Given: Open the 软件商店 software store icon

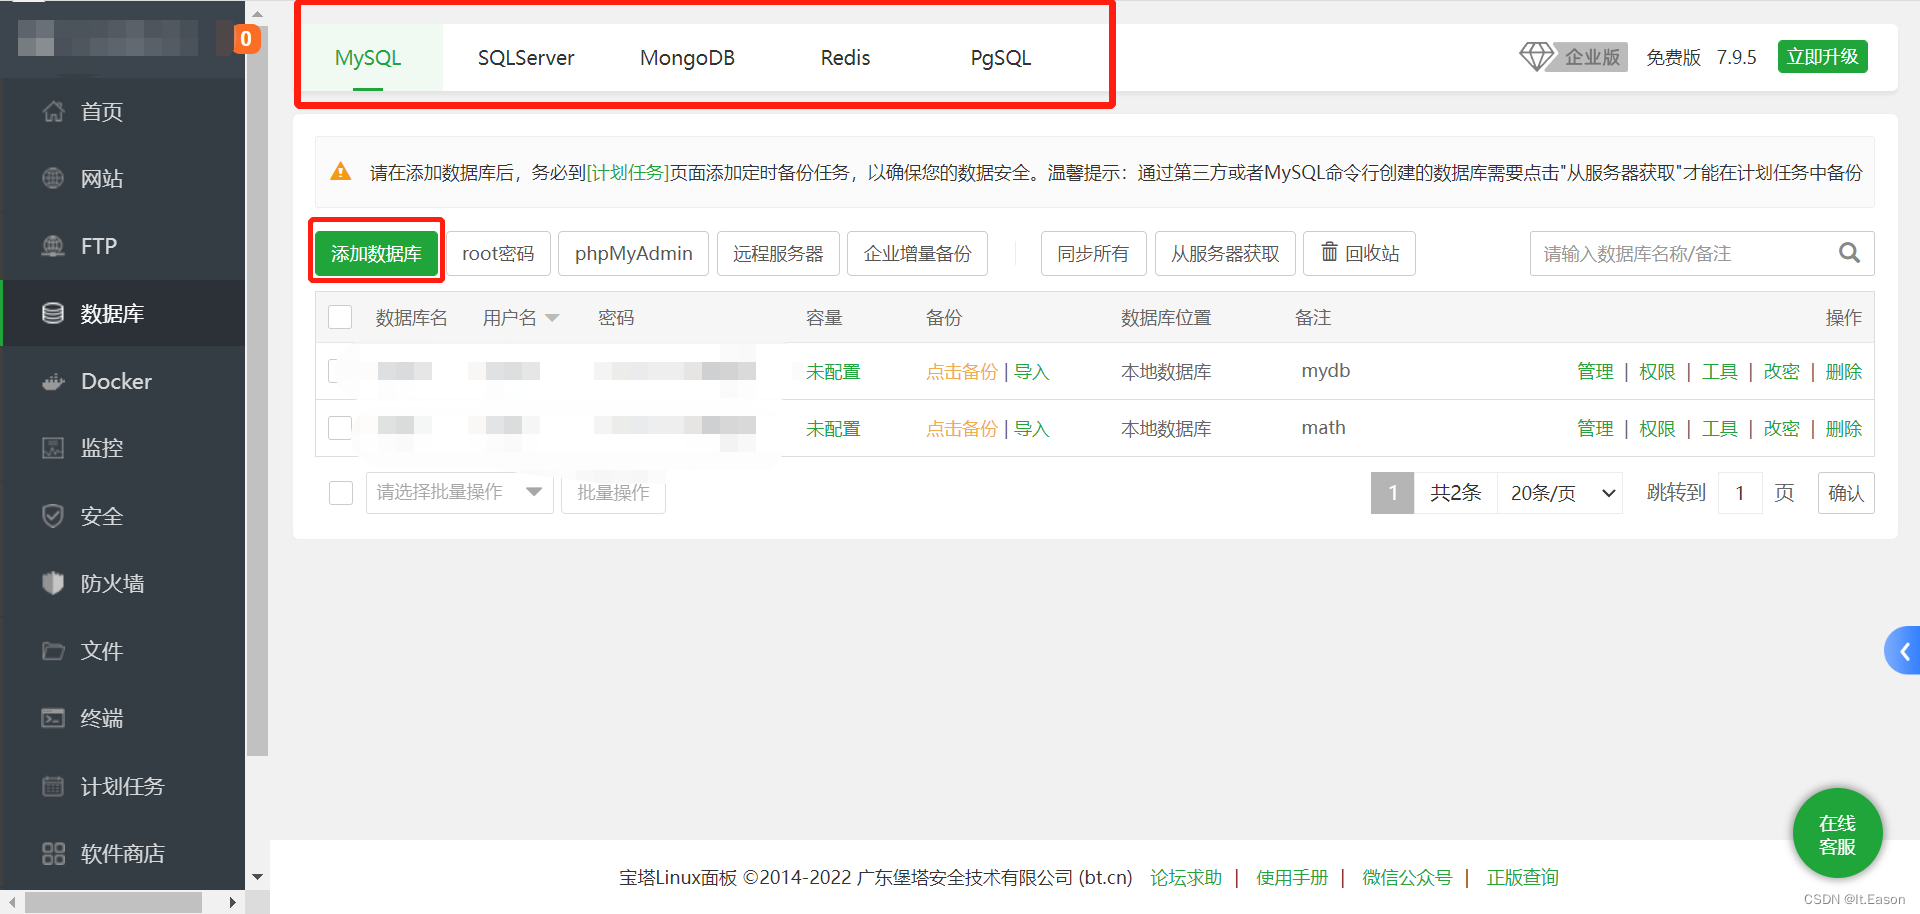Looking at the screenshot, I should pyautogui.click(x=53, y=853).
